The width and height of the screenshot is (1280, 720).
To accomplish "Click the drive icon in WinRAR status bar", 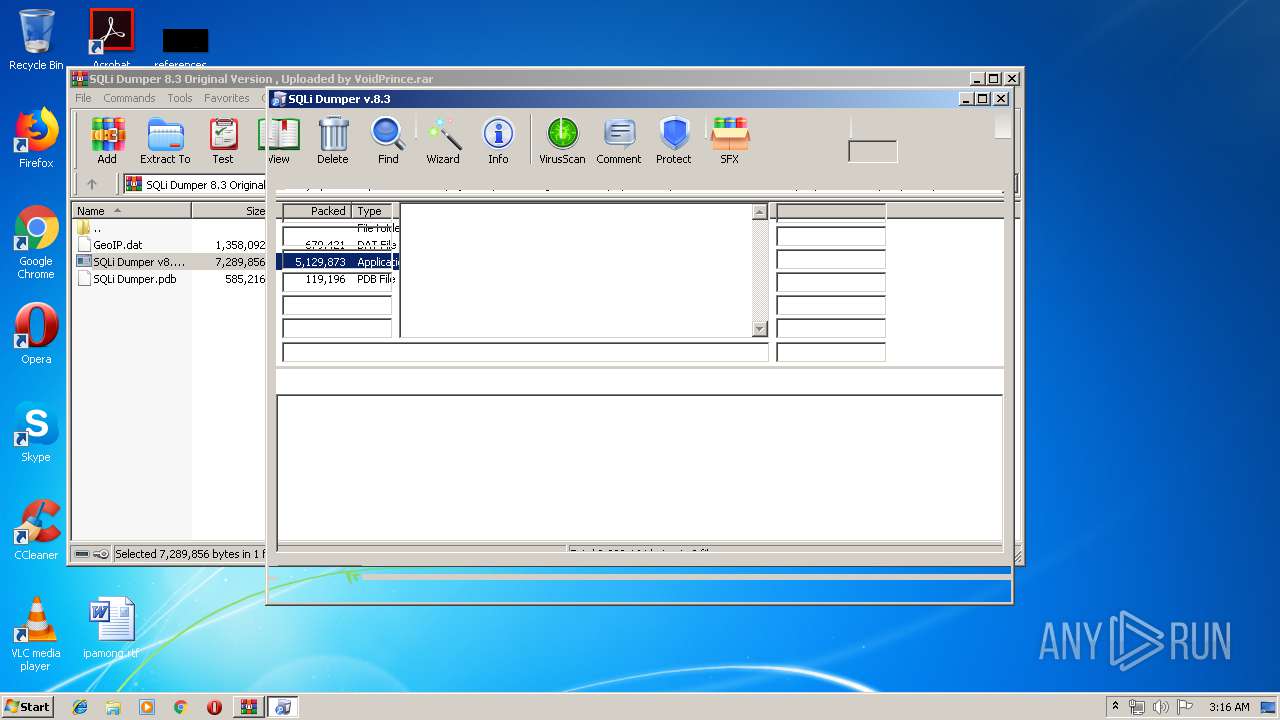I will tap(82, 554).
